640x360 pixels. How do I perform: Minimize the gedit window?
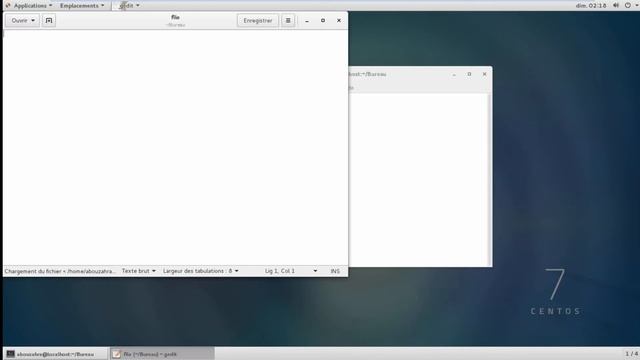click(307, 20)
